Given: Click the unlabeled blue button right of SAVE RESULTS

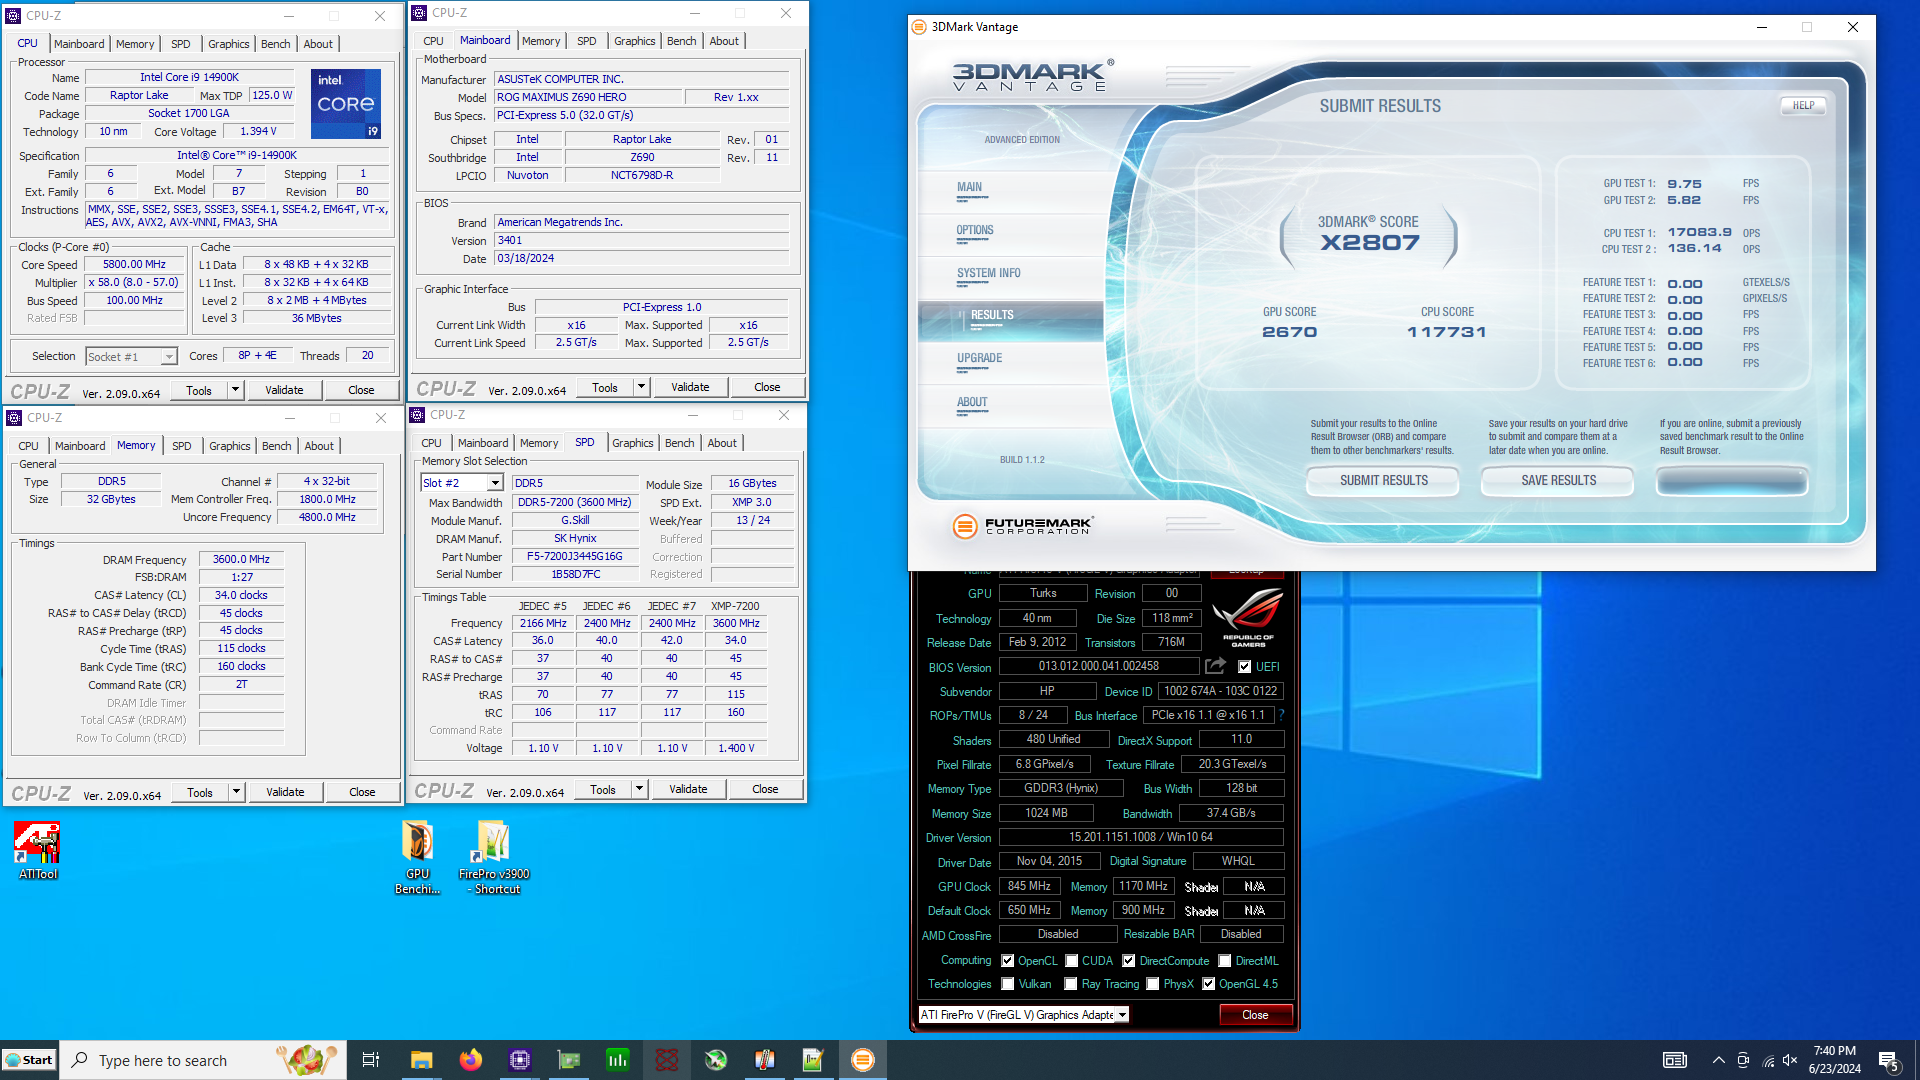Looking at the screenshot, I should (x=1732, y=481).
